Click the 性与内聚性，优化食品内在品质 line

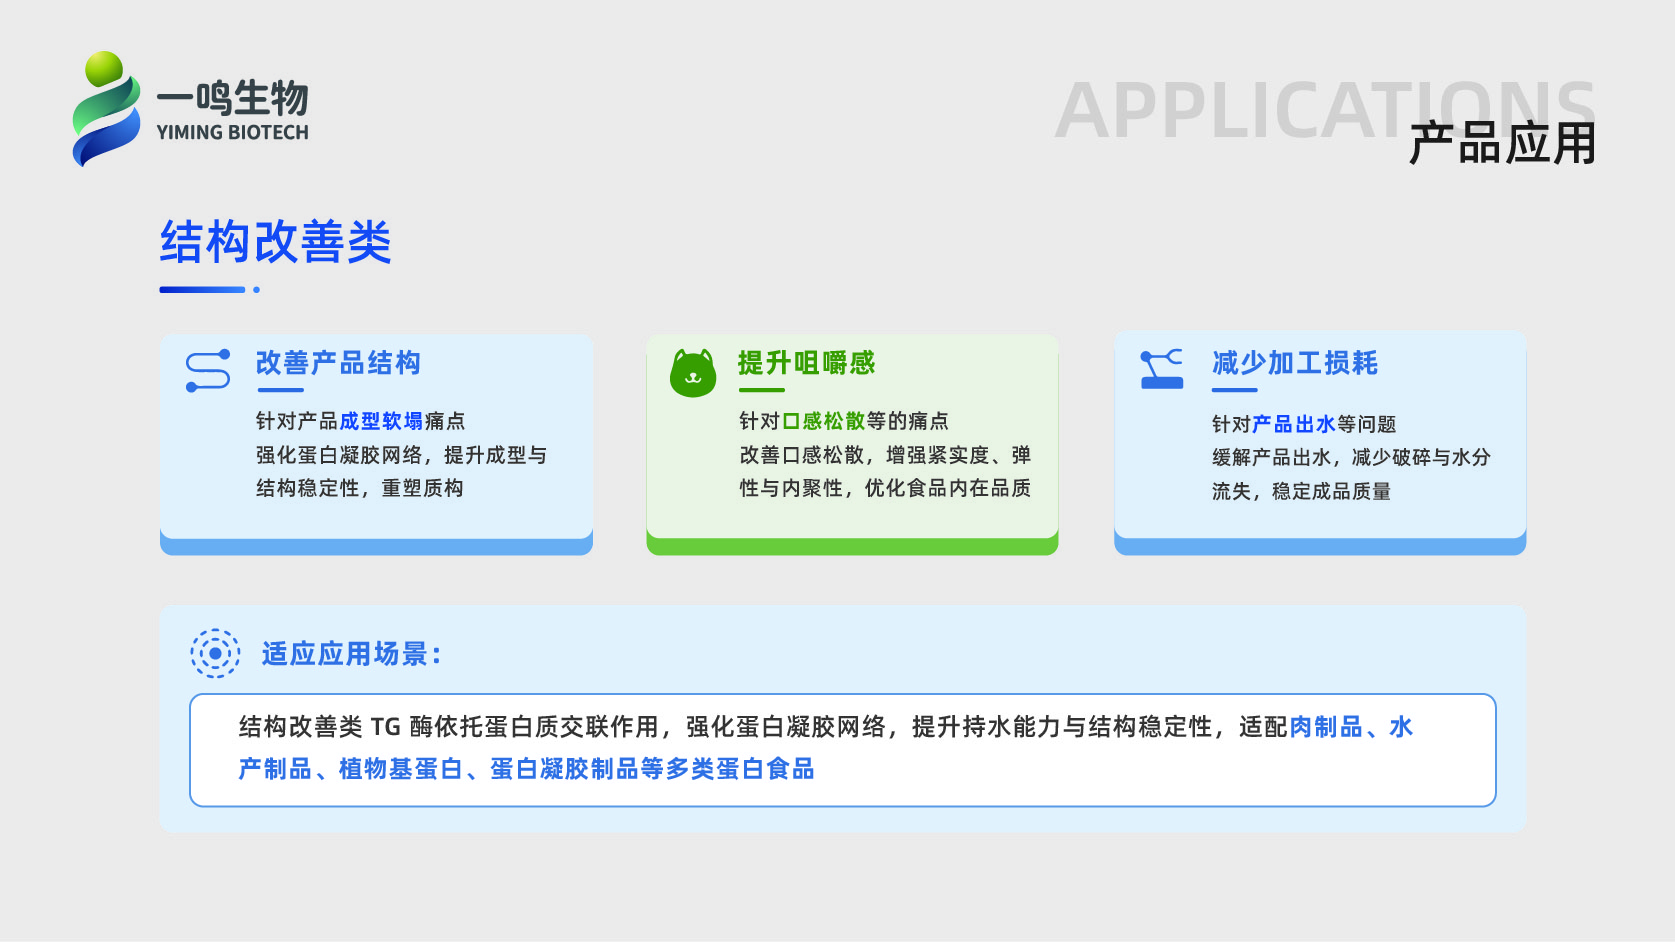885,488
